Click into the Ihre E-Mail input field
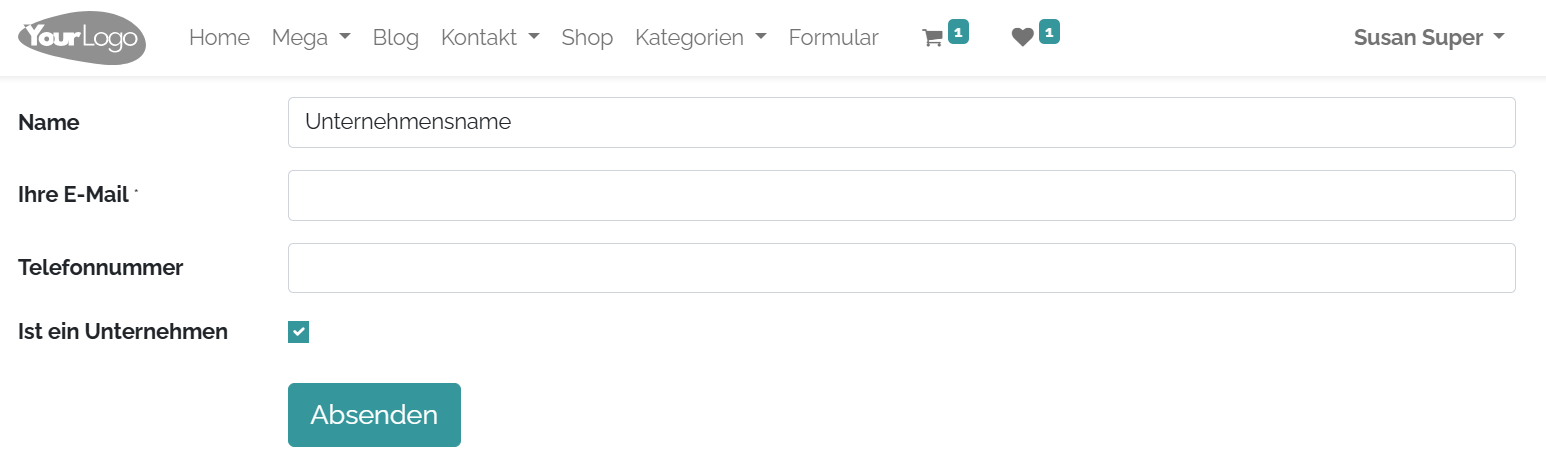This screenshot has height=457, width=1546. click(901, 195)
